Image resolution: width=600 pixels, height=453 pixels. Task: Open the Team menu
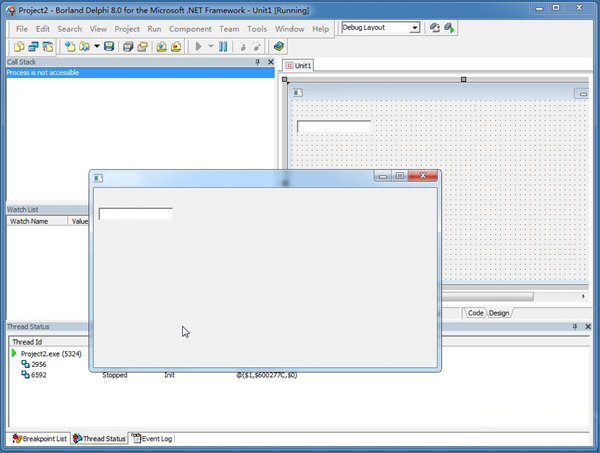coord(229,29)
